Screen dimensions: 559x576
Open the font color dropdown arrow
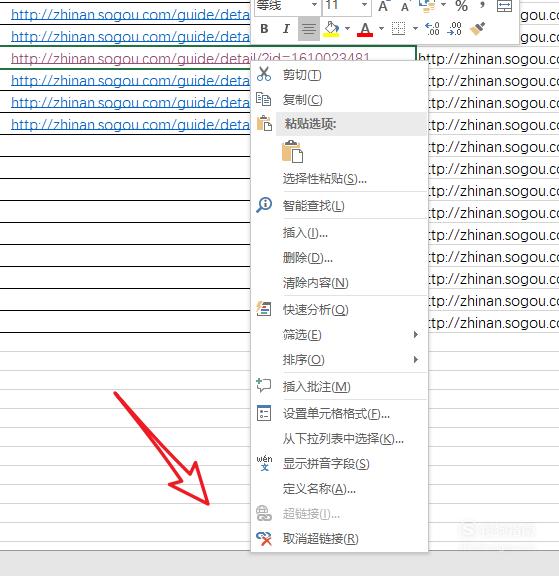(381, 28)
